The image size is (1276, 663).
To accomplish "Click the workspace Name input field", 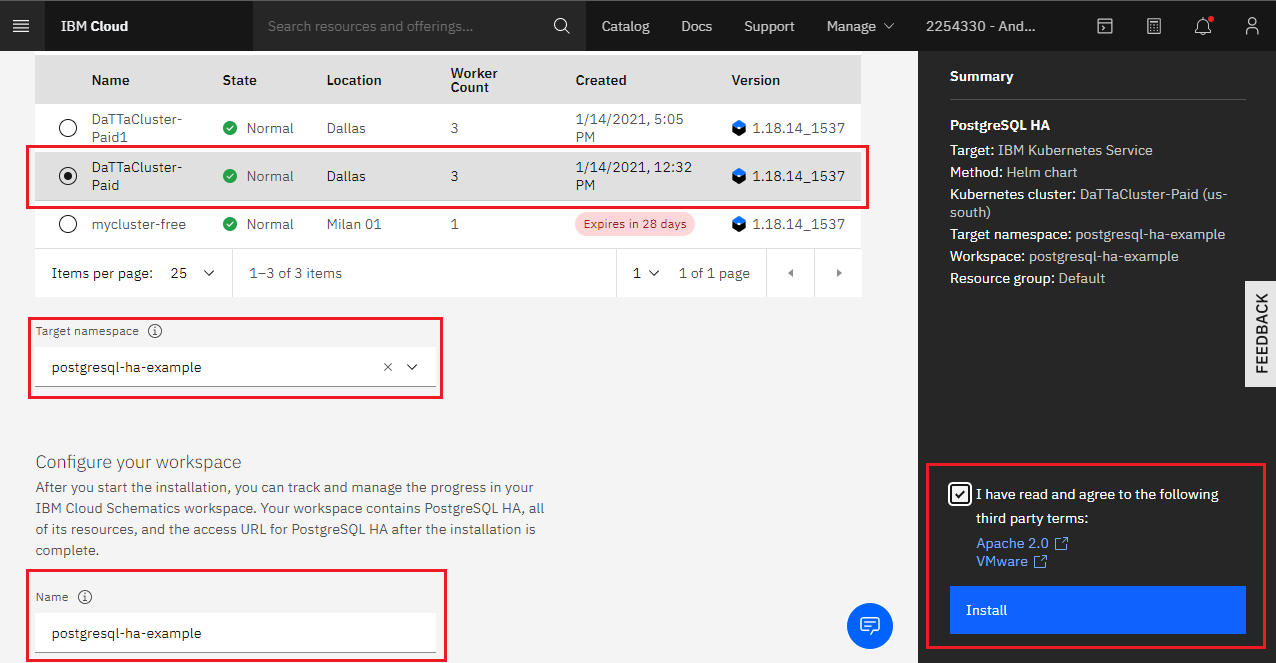I will [236, 633].
